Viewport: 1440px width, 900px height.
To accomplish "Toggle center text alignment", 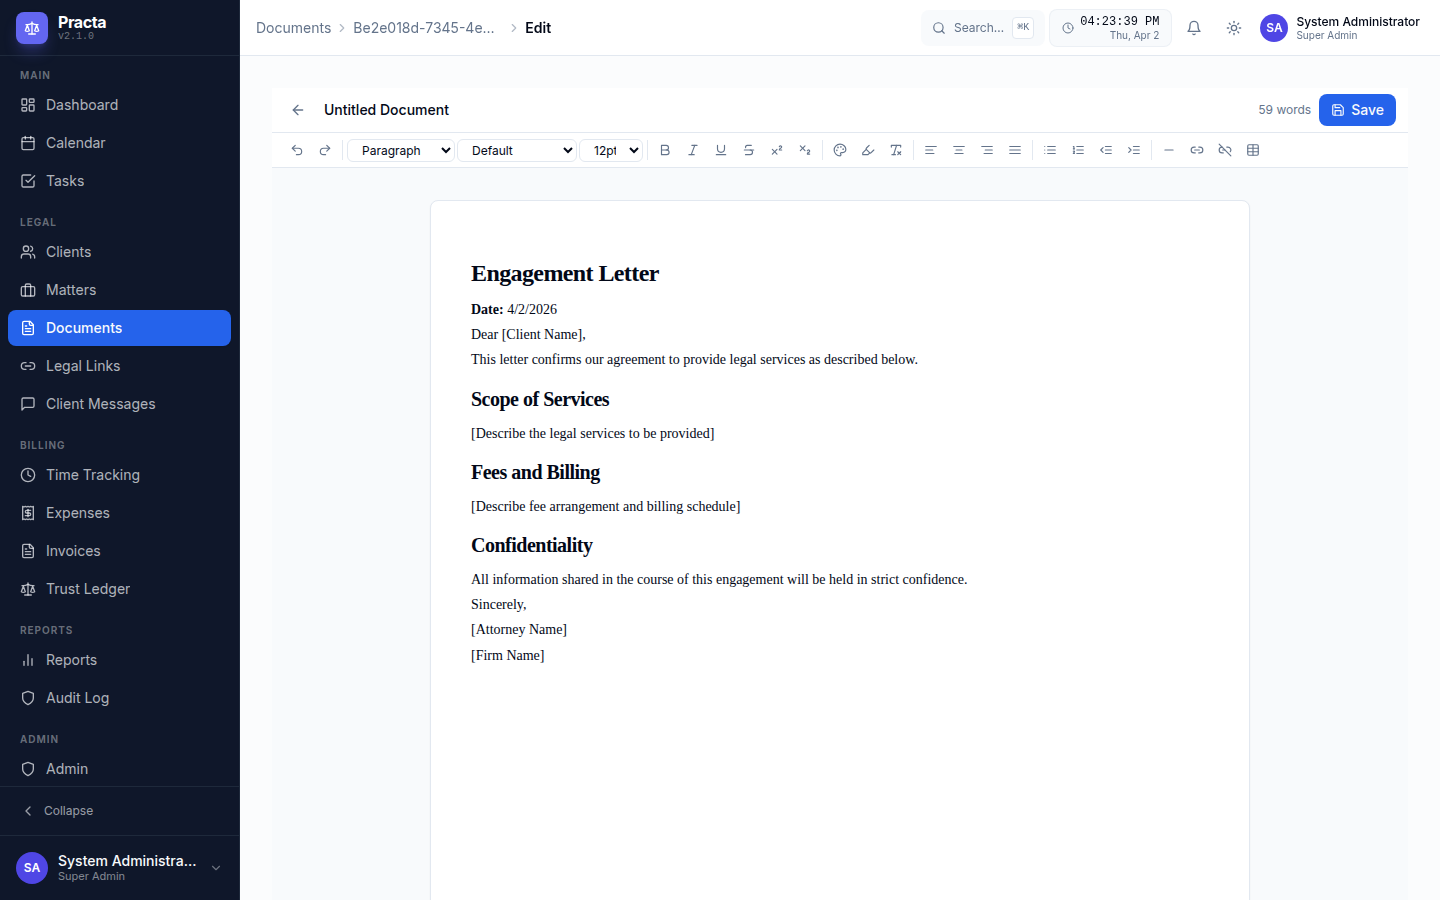I will click(x=959, y=150).
